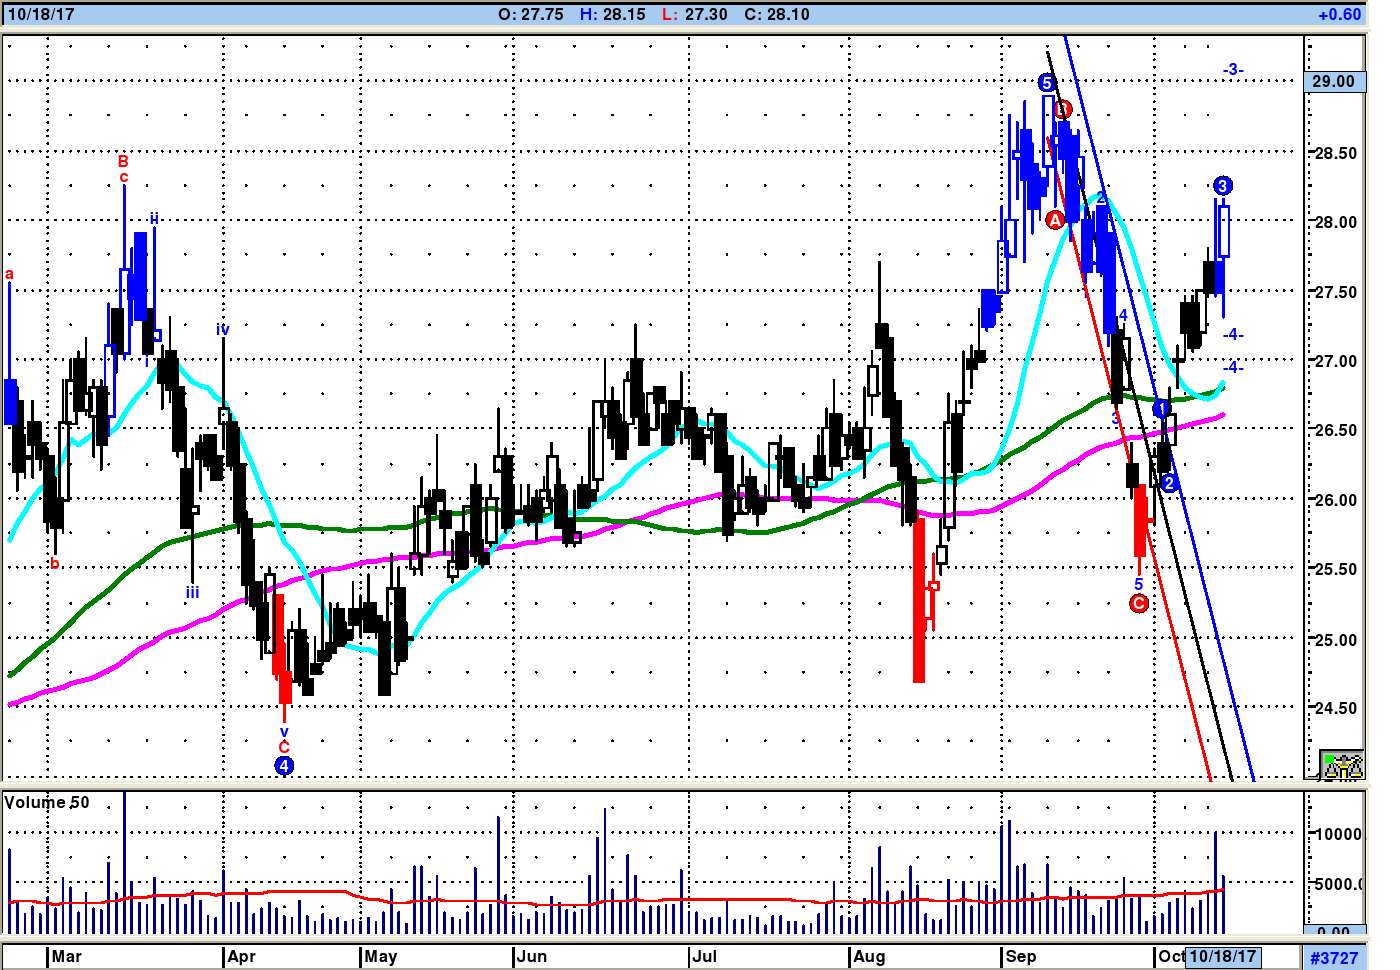This screenshot has height=970, width=1400.
Task: Select the blue circled 5 wave marker at the September peak
Action: pos(1046,83)
